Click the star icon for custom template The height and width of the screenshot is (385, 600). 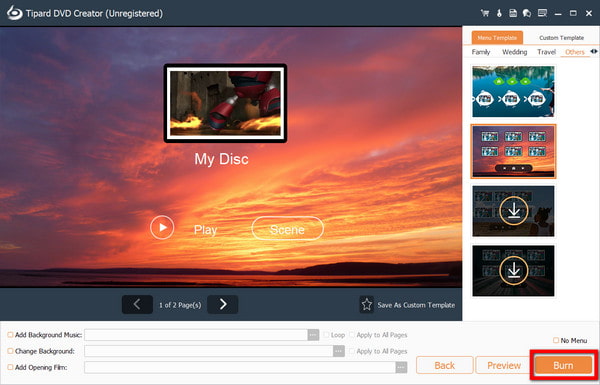[367, 305]
